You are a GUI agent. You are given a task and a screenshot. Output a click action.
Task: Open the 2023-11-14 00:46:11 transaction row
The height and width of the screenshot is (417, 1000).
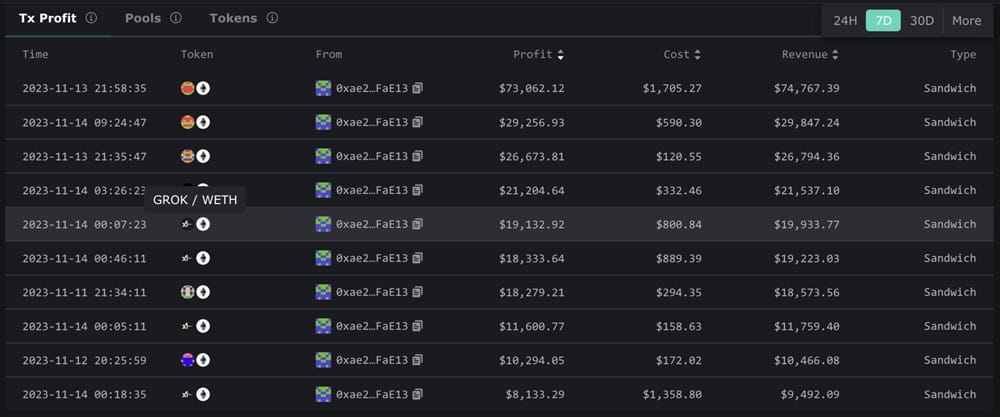499,258
